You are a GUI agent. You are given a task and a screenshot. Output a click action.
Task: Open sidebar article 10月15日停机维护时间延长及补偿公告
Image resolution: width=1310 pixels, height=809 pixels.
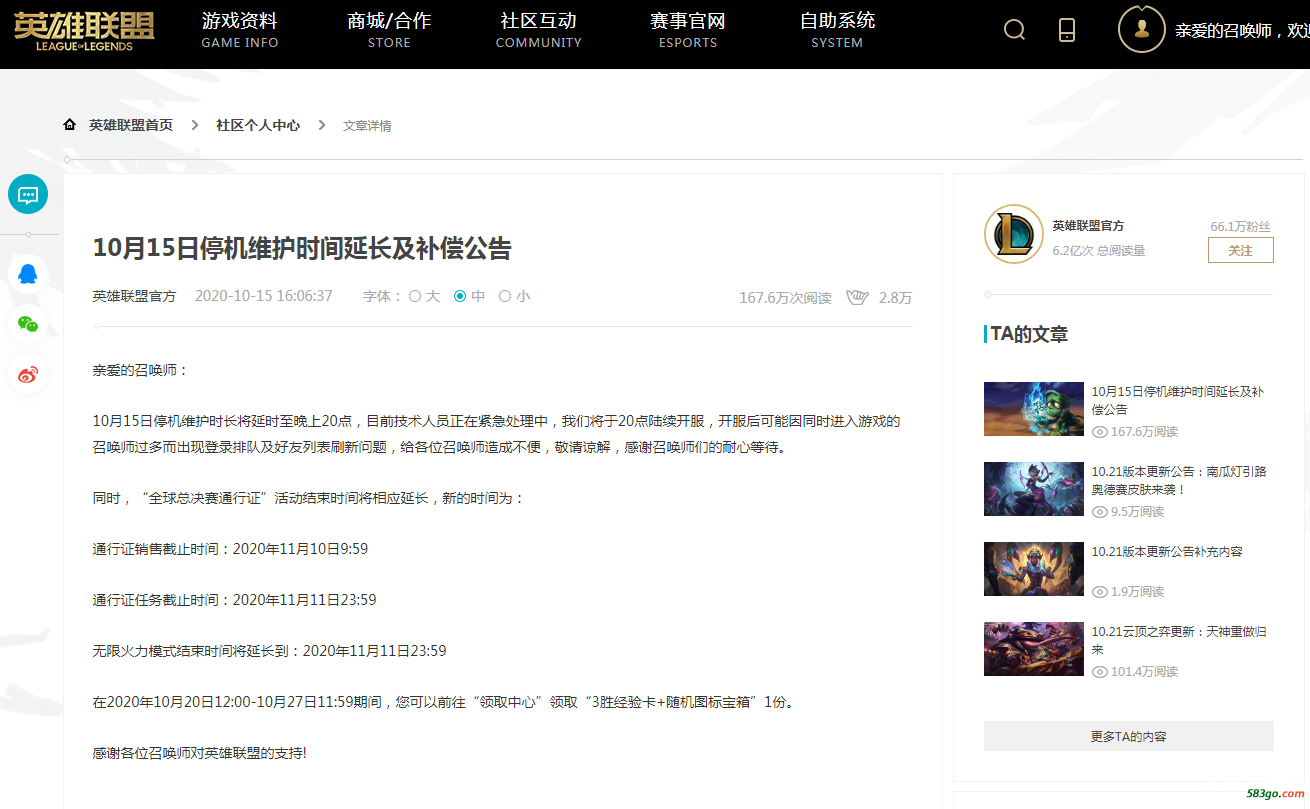1177,400
